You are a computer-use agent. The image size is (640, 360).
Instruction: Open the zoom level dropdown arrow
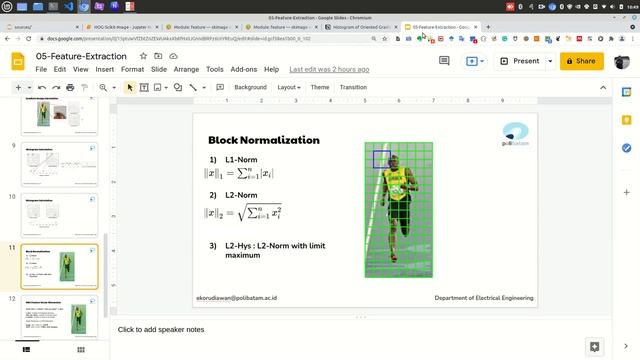[x=114, y=88]
